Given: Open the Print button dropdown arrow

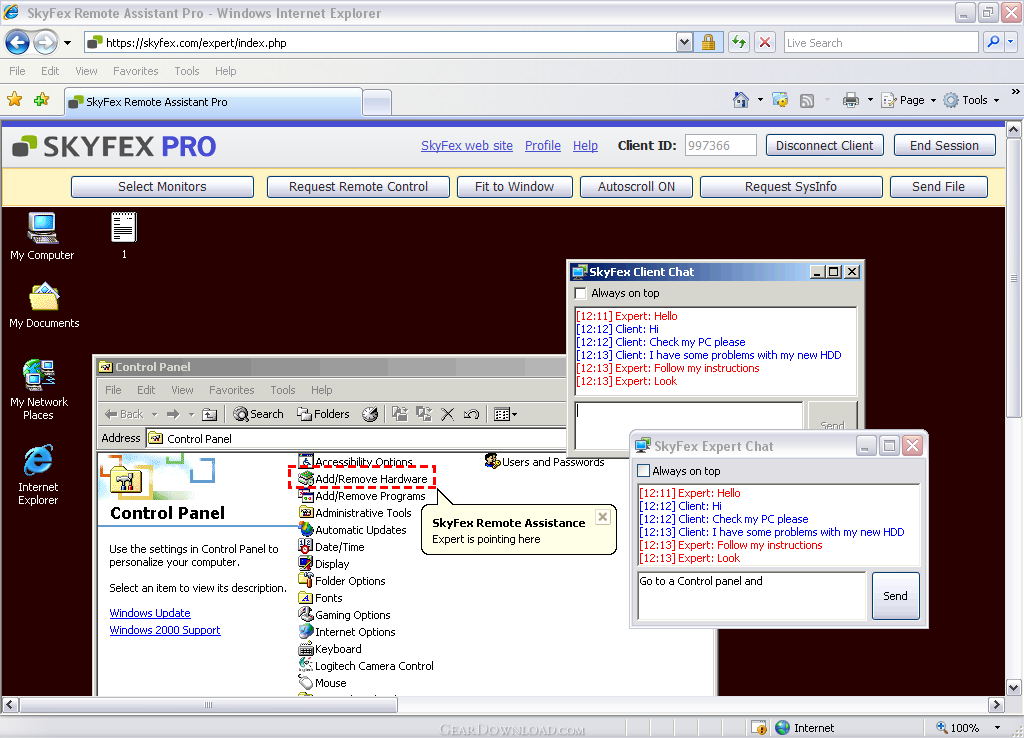Looking at the screenshot, I should pos(870,100).
